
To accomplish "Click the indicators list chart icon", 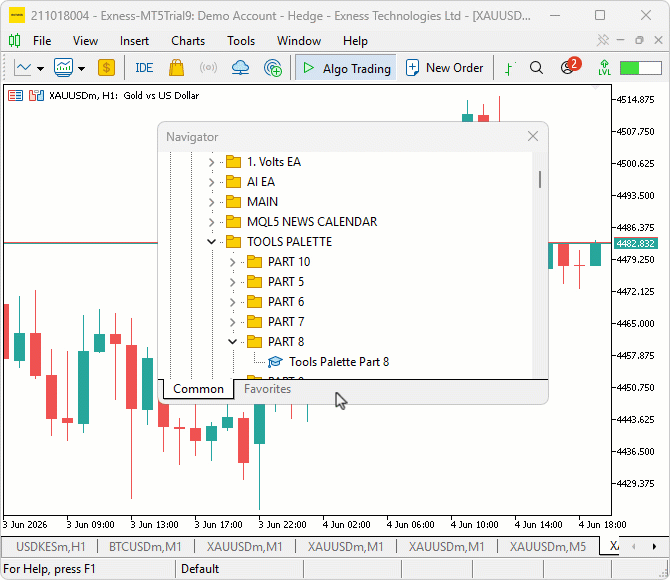I will (63, 68).
